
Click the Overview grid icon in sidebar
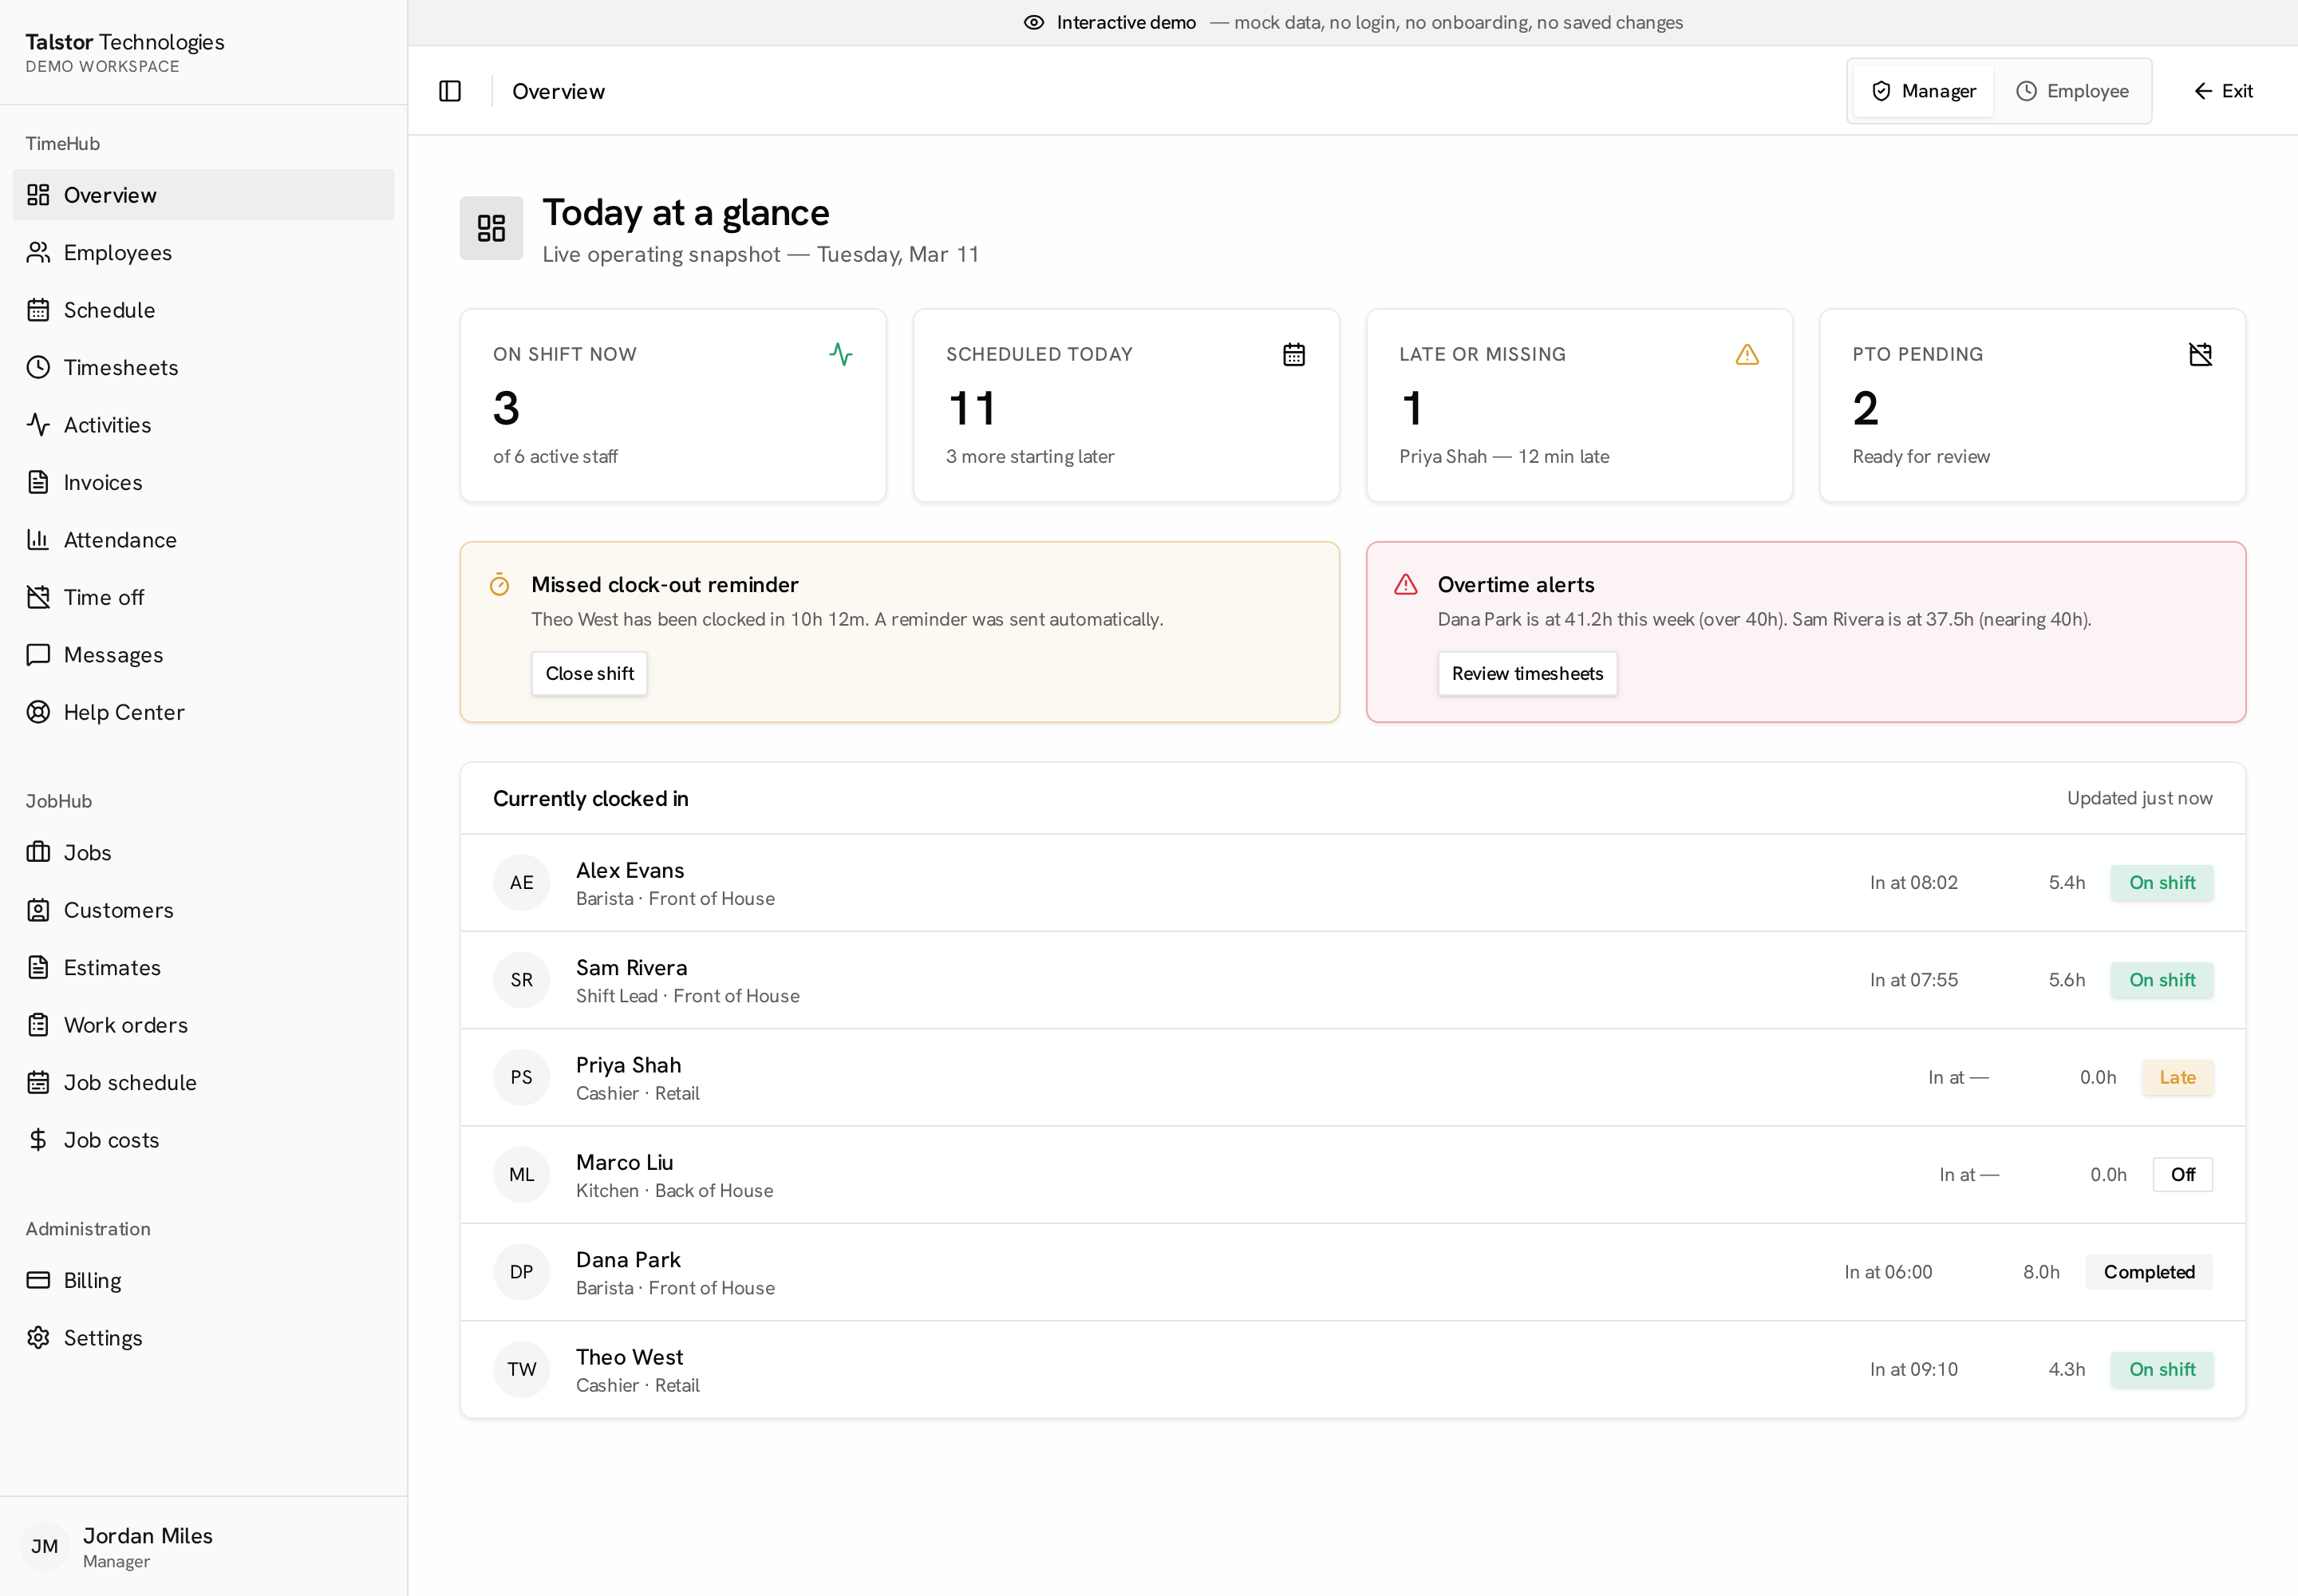(38, 195)
